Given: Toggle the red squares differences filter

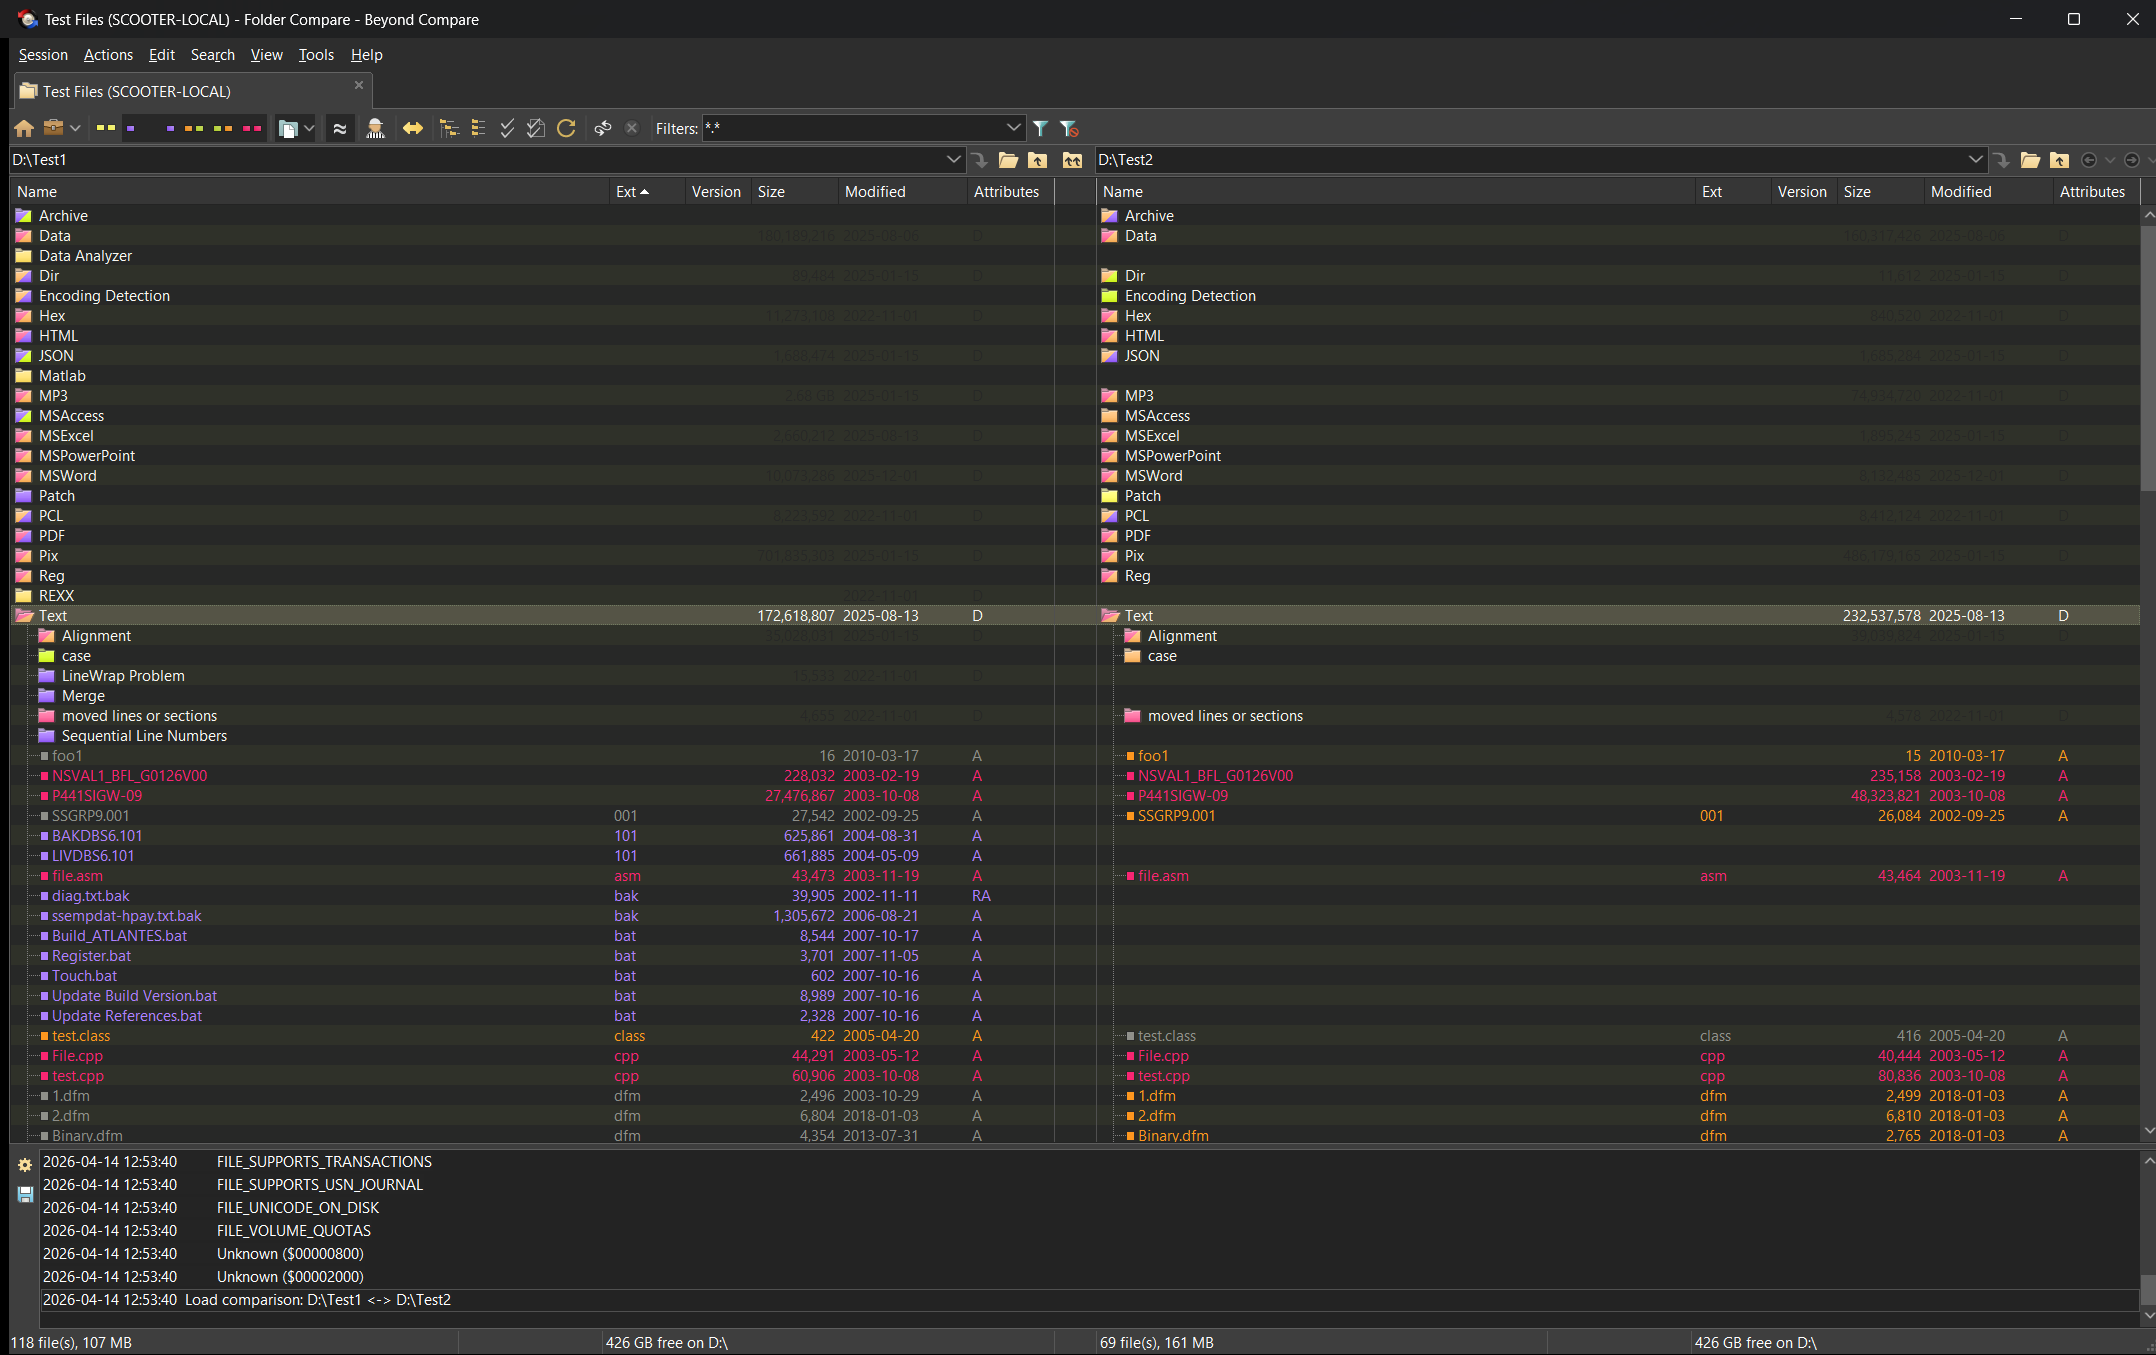Looking at the screenshot, I should (252, 128).
